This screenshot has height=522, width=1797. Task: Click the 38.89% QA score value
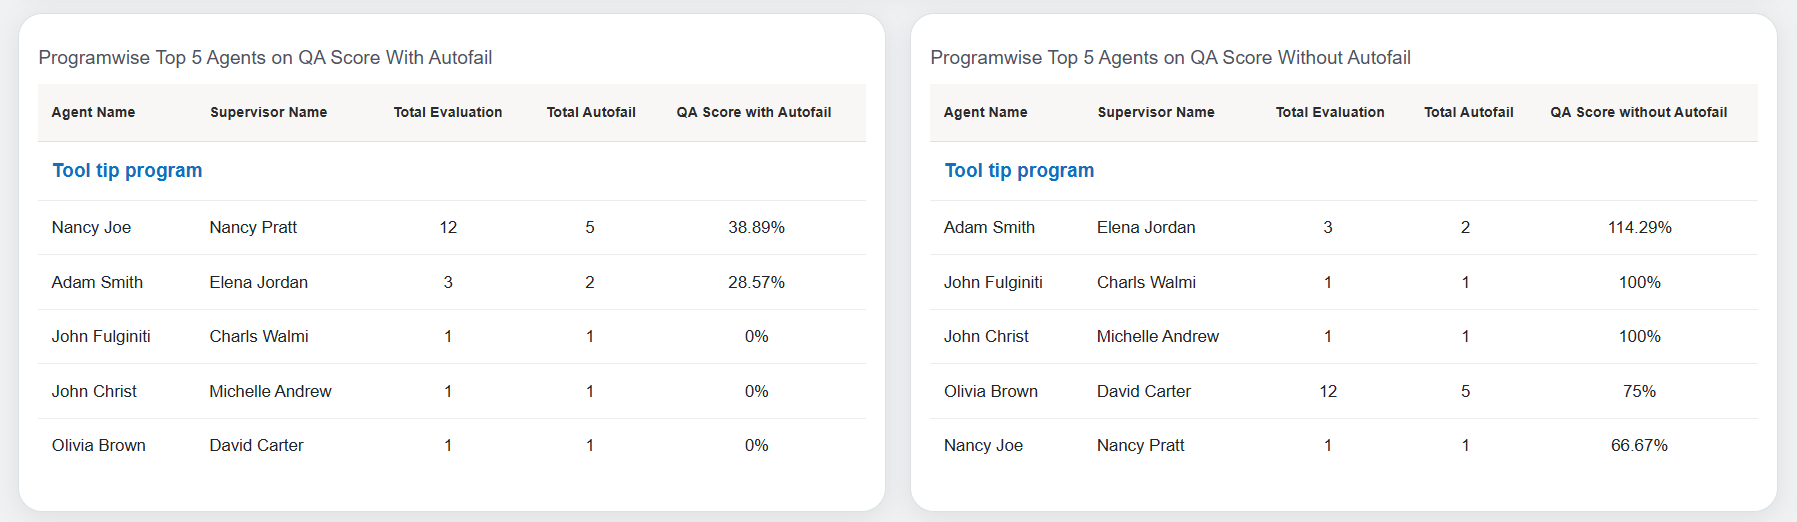pos(756,228)
